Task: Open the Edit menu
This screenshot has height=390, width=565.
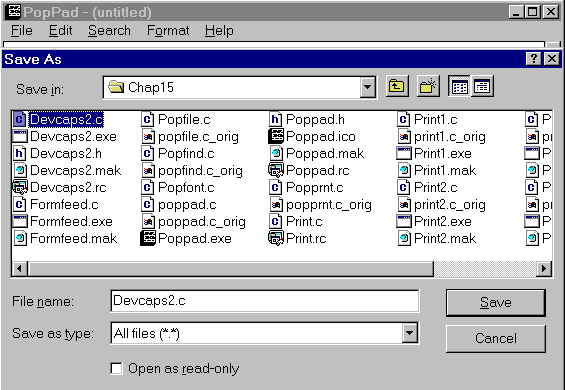Action: tap(61, 31)
